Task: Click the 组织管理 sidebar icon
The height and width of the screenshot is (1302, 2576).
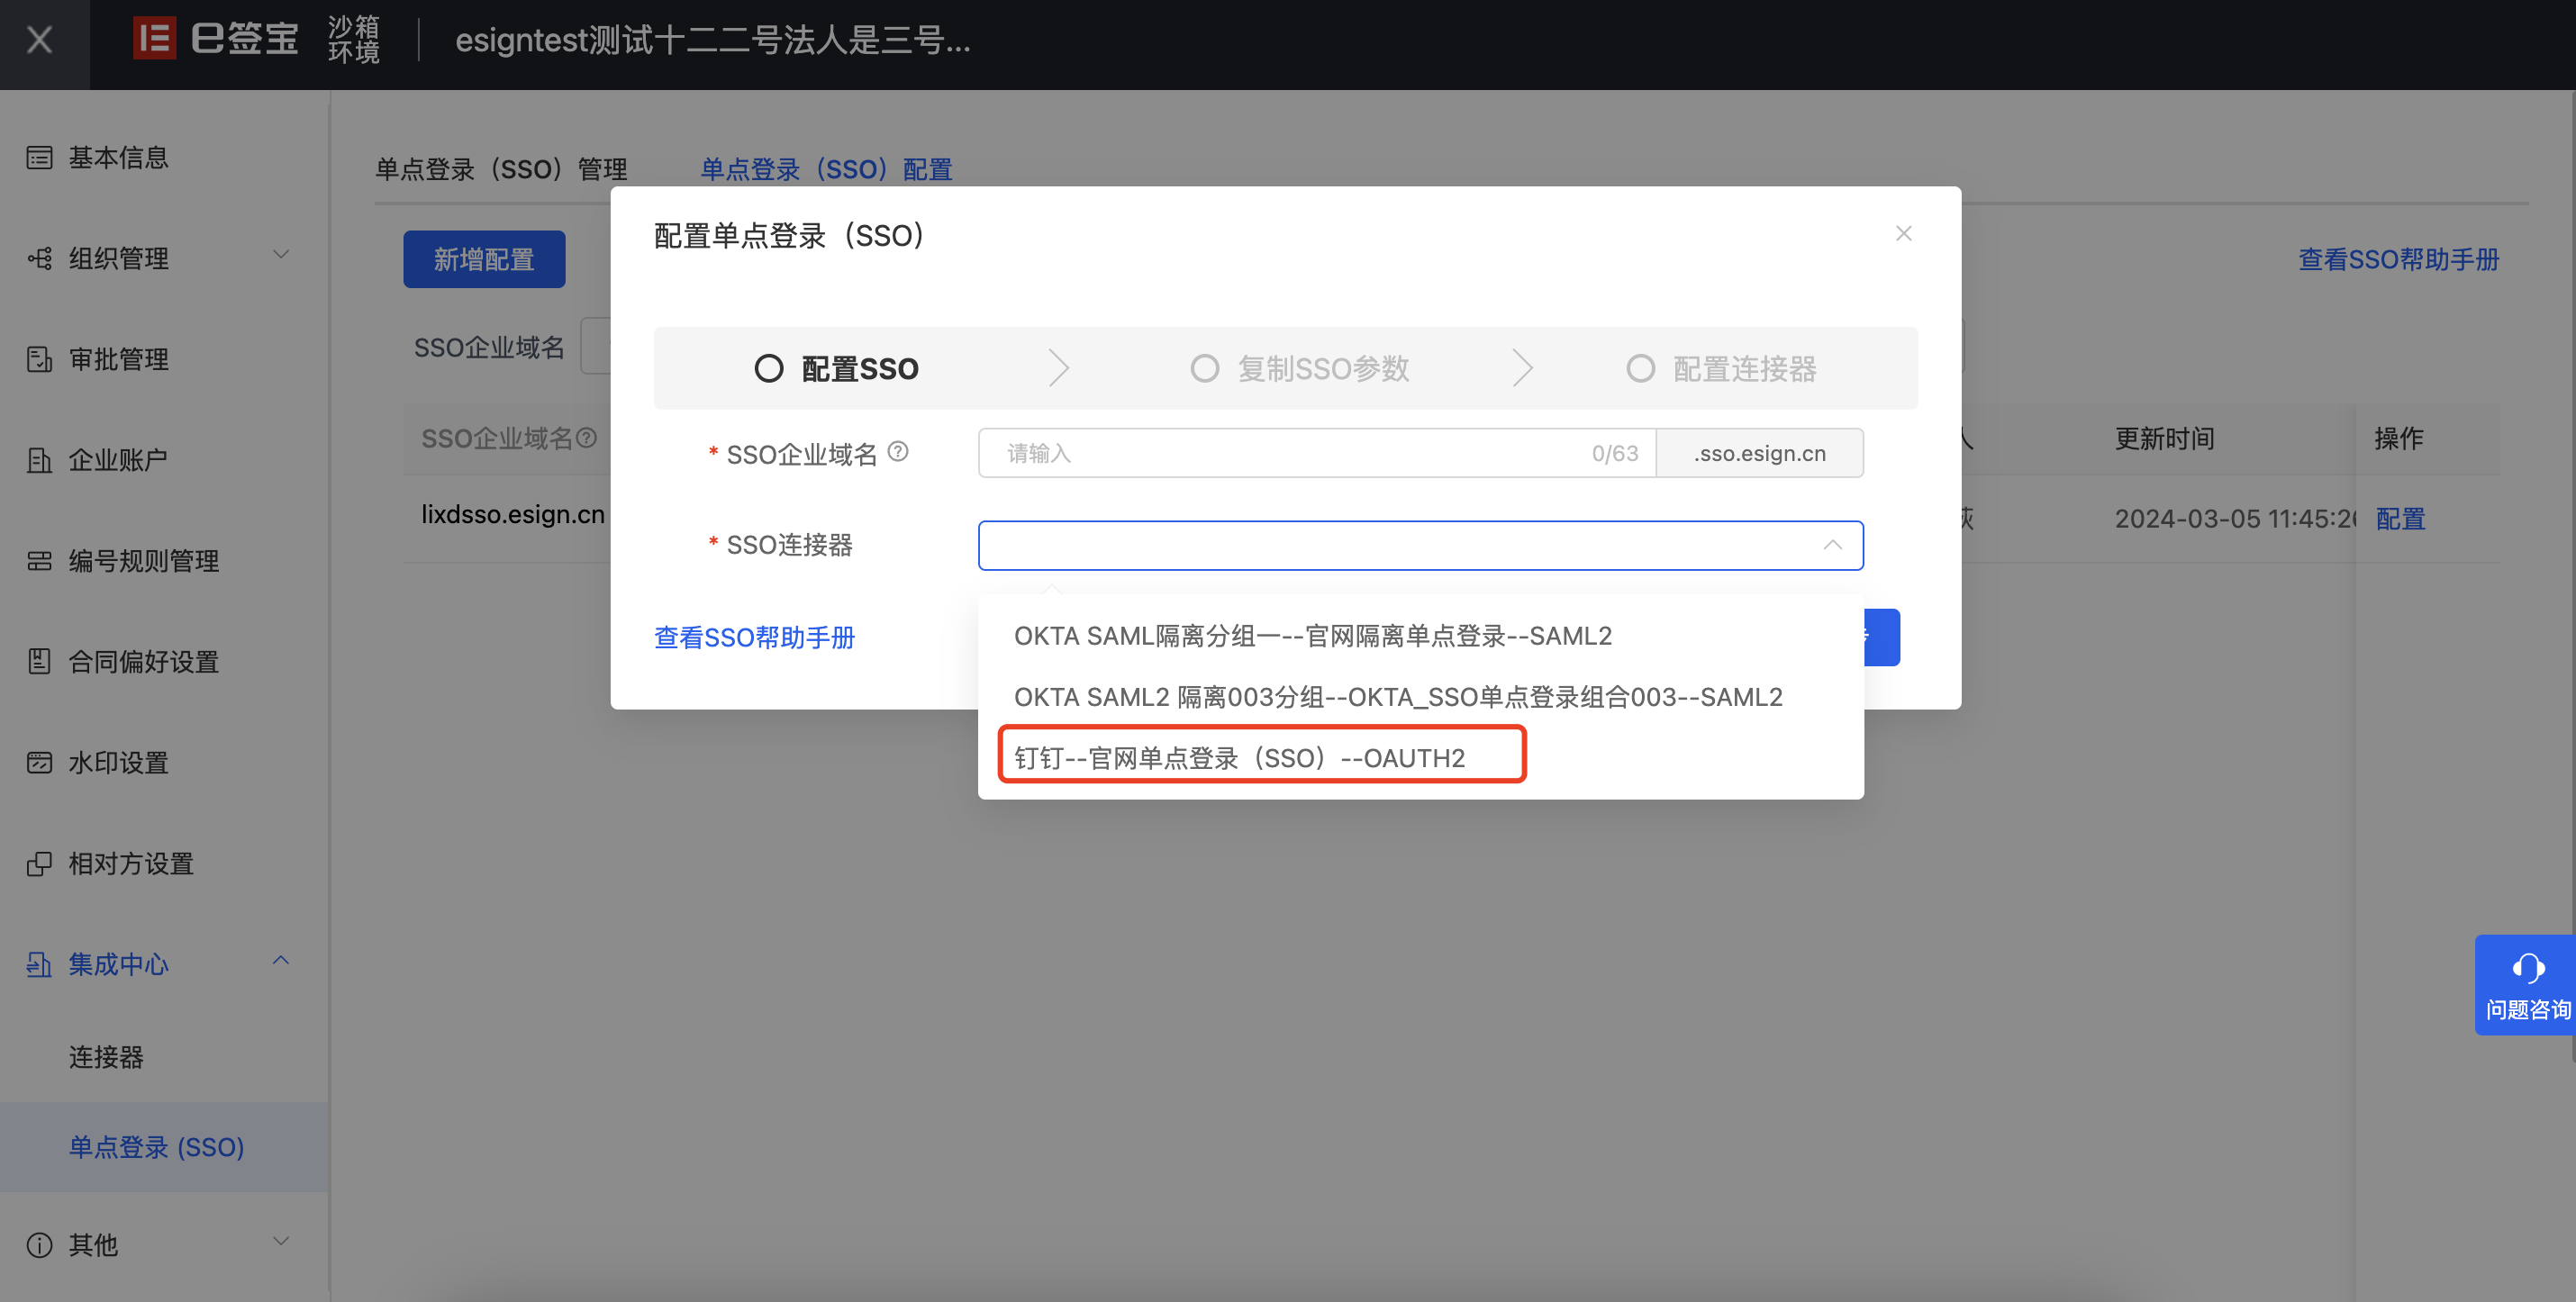Action: point(39,259)
